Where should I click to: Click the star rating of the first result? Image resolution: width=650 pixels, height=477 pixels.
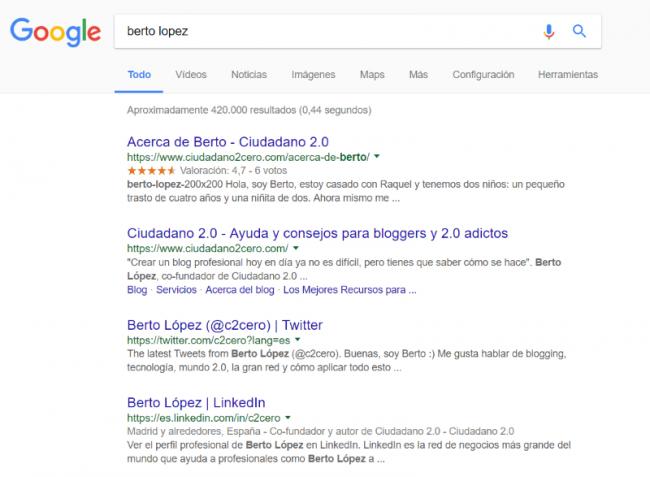tap(146, 171)
